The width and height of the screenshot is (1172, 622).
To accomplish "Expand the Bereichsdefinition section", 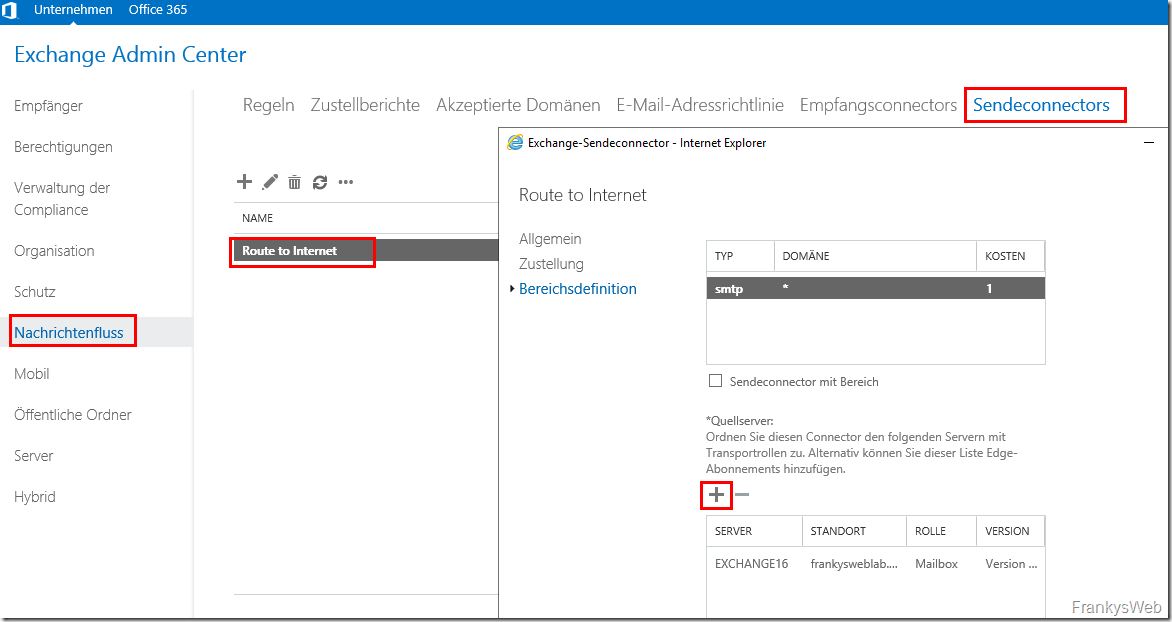I will (577, 288).
